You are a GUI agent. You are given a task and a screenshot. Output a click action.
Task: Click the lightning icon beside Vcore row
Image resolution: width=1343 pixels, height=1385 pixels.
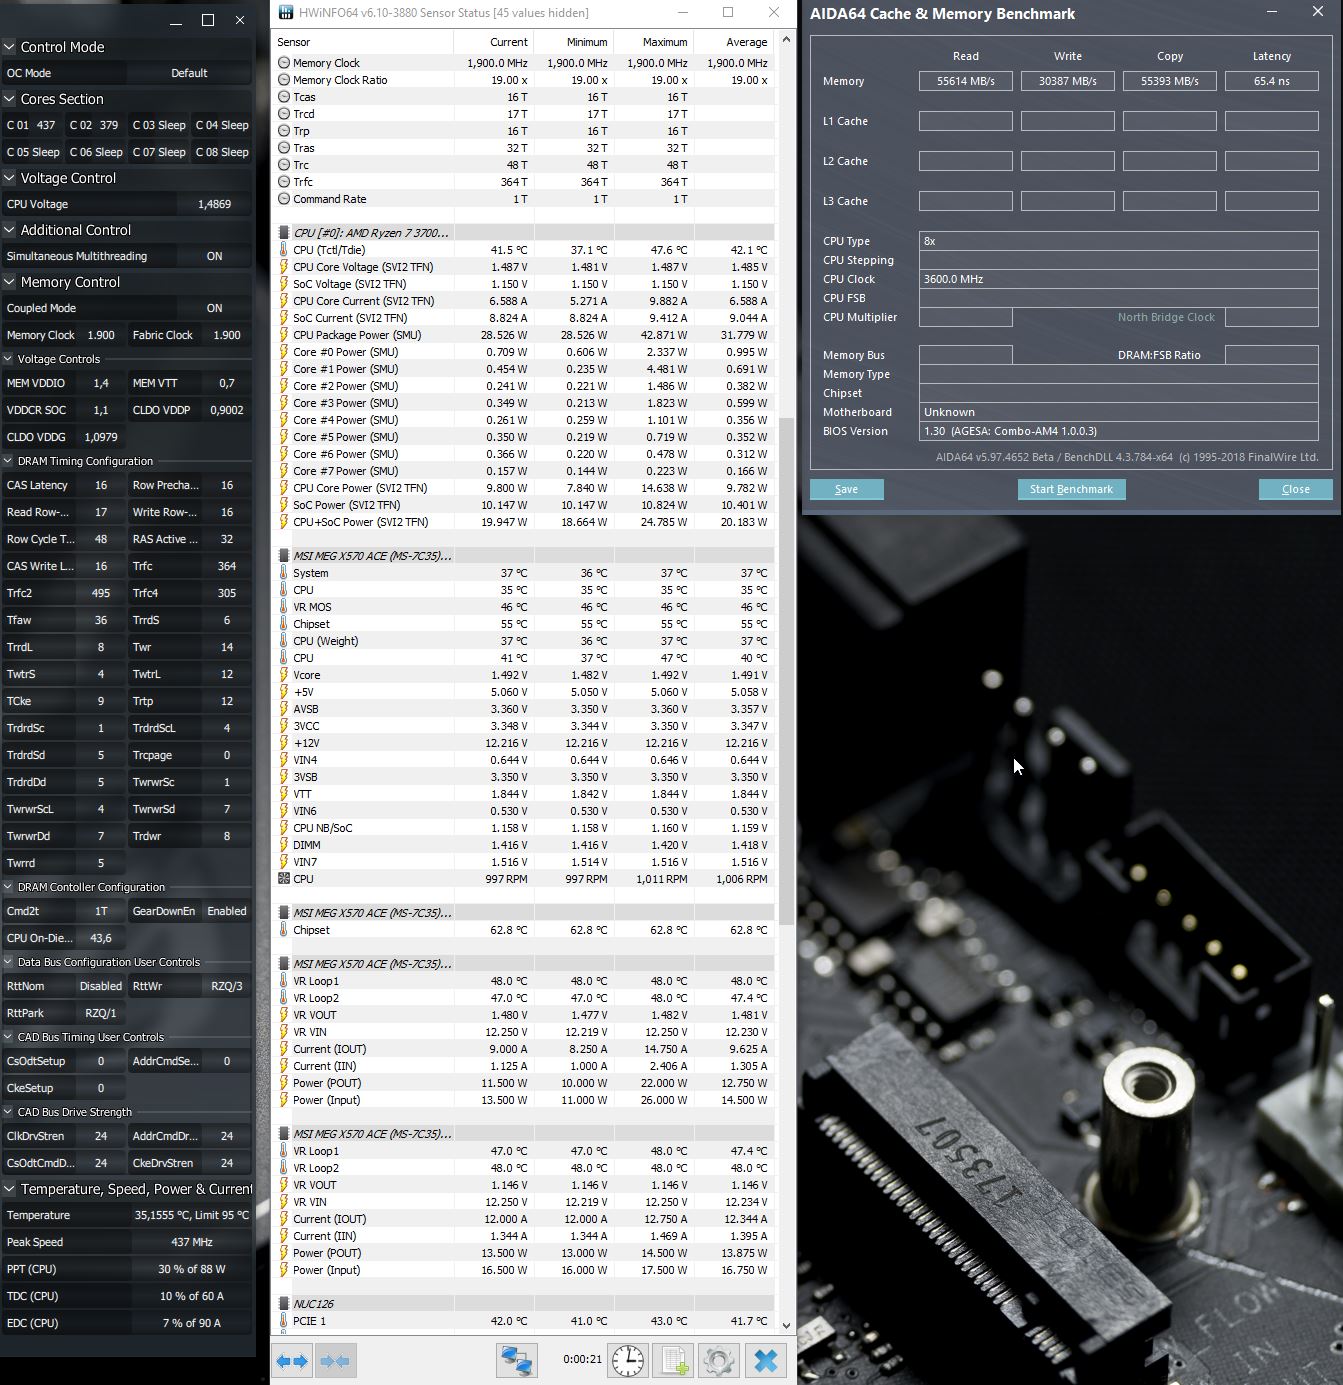[x=284, y=675]
